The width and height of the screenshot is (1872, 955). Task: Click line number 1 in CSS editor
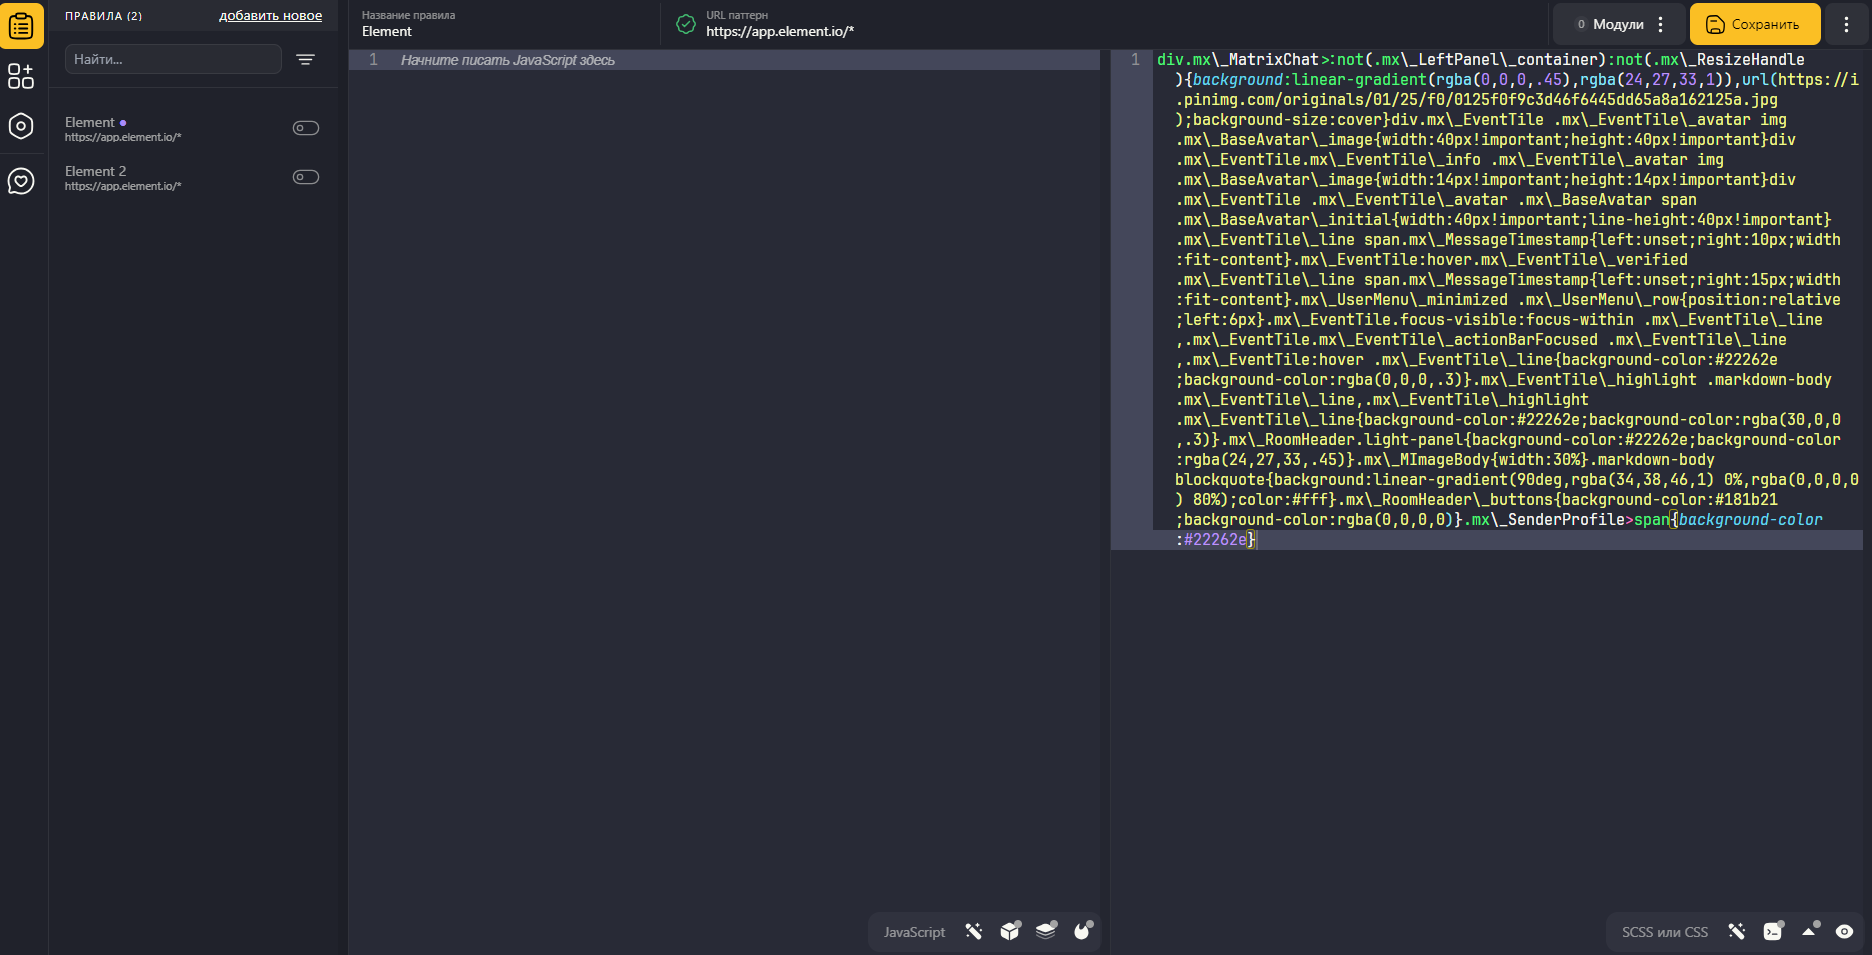[x=1135, y=59]
